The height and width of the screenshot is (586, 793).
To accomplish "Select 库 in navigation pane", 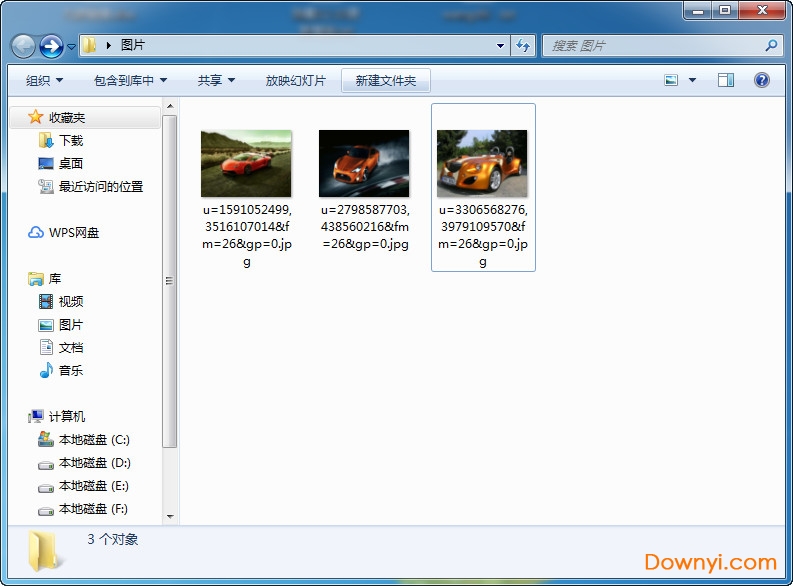I will coord(55,279).
